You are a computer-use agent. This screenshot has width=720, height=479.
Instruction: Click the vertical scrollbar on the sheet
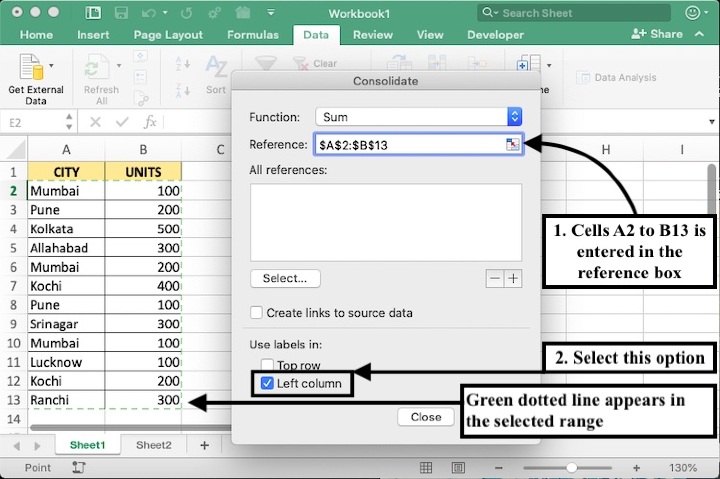tap(712, 189)
